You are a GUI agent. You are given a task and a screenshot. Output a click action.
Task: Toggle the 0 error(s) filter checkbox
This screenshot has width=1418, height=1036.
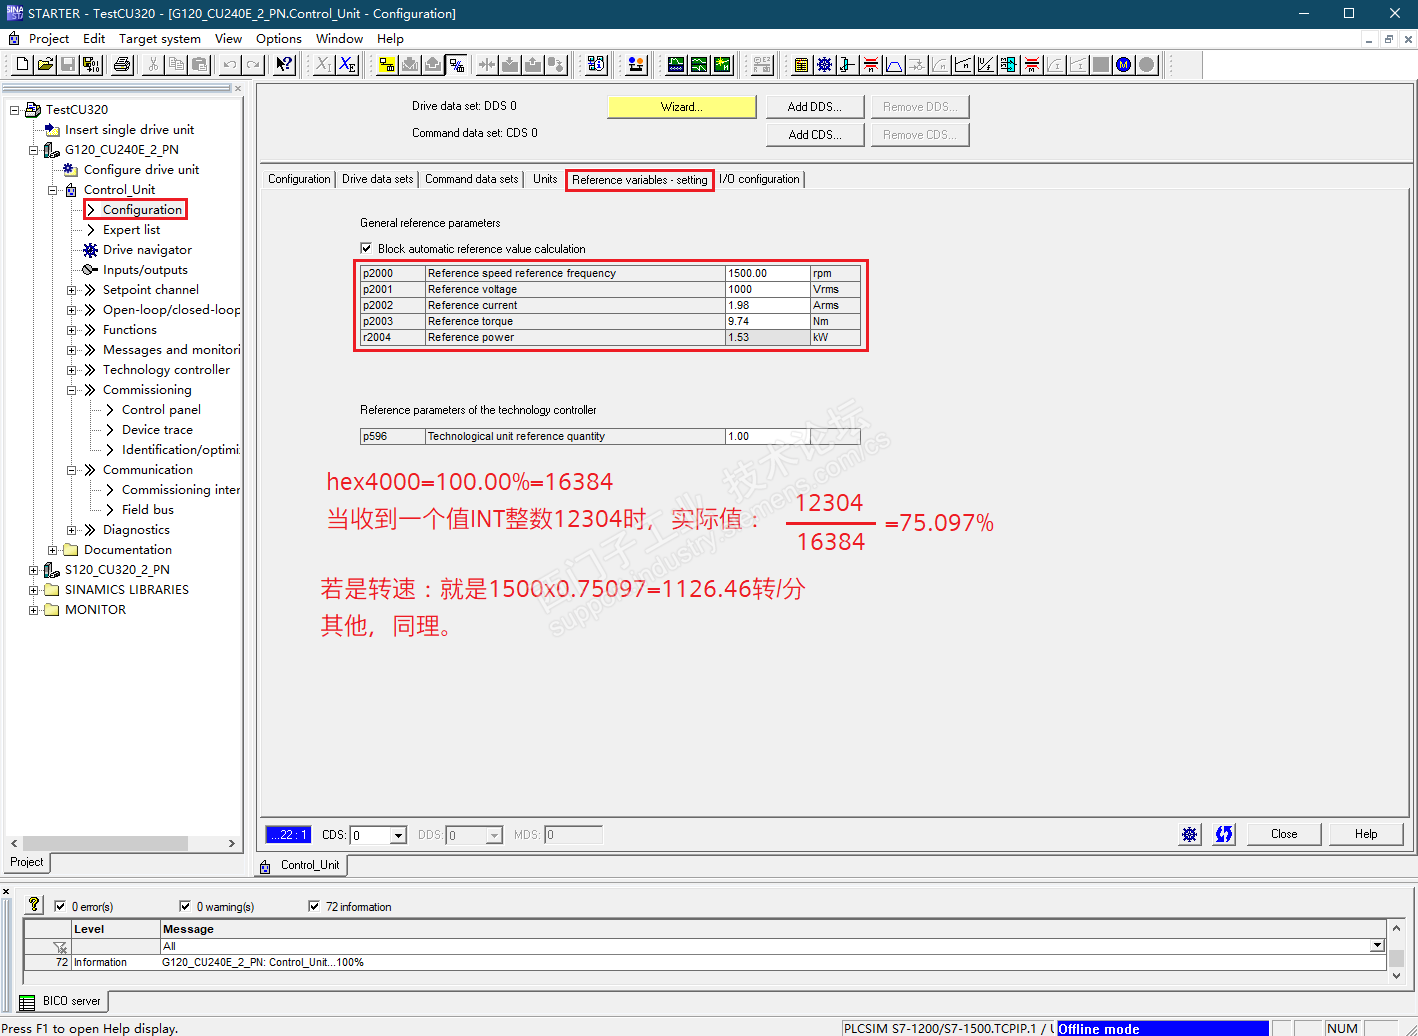pyautogui.click(x=60, y=907)
